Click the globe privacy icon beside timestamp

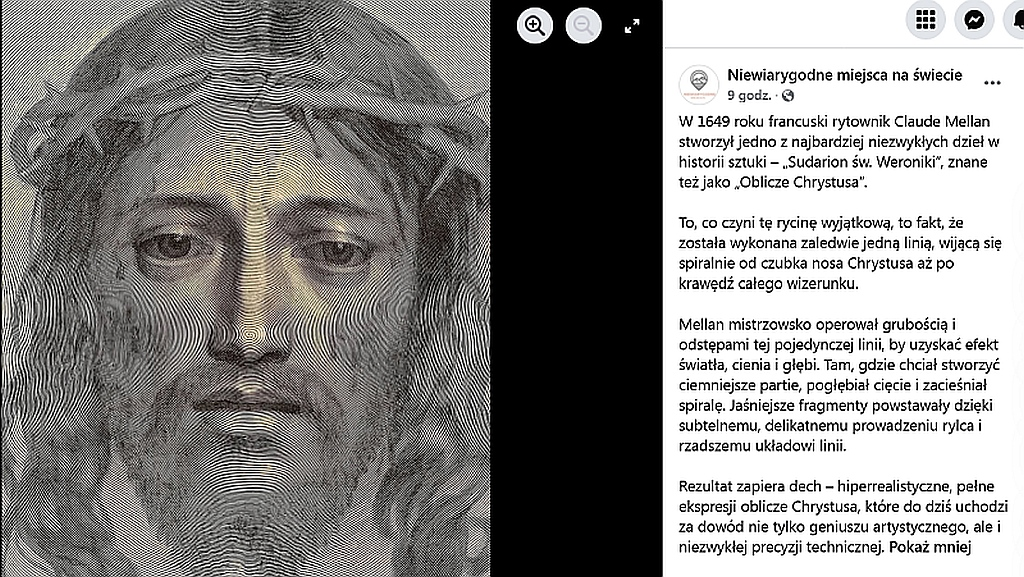click(x=788, y=96)
